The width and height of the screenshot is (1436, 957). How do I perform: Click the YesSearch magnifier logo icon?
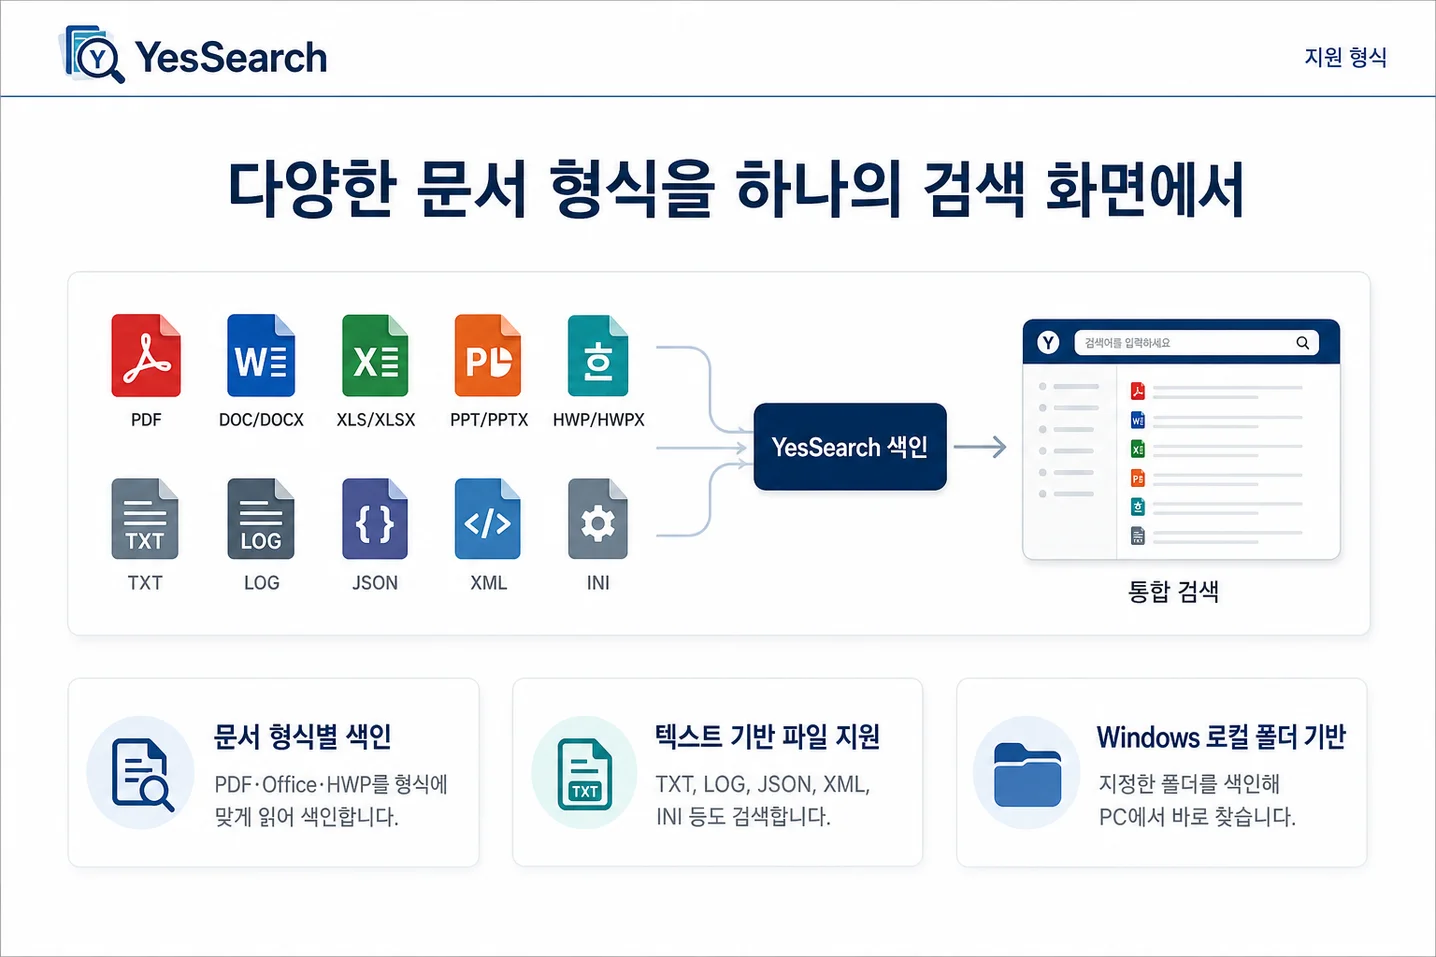pyautogui.click(x=93, y=55)
